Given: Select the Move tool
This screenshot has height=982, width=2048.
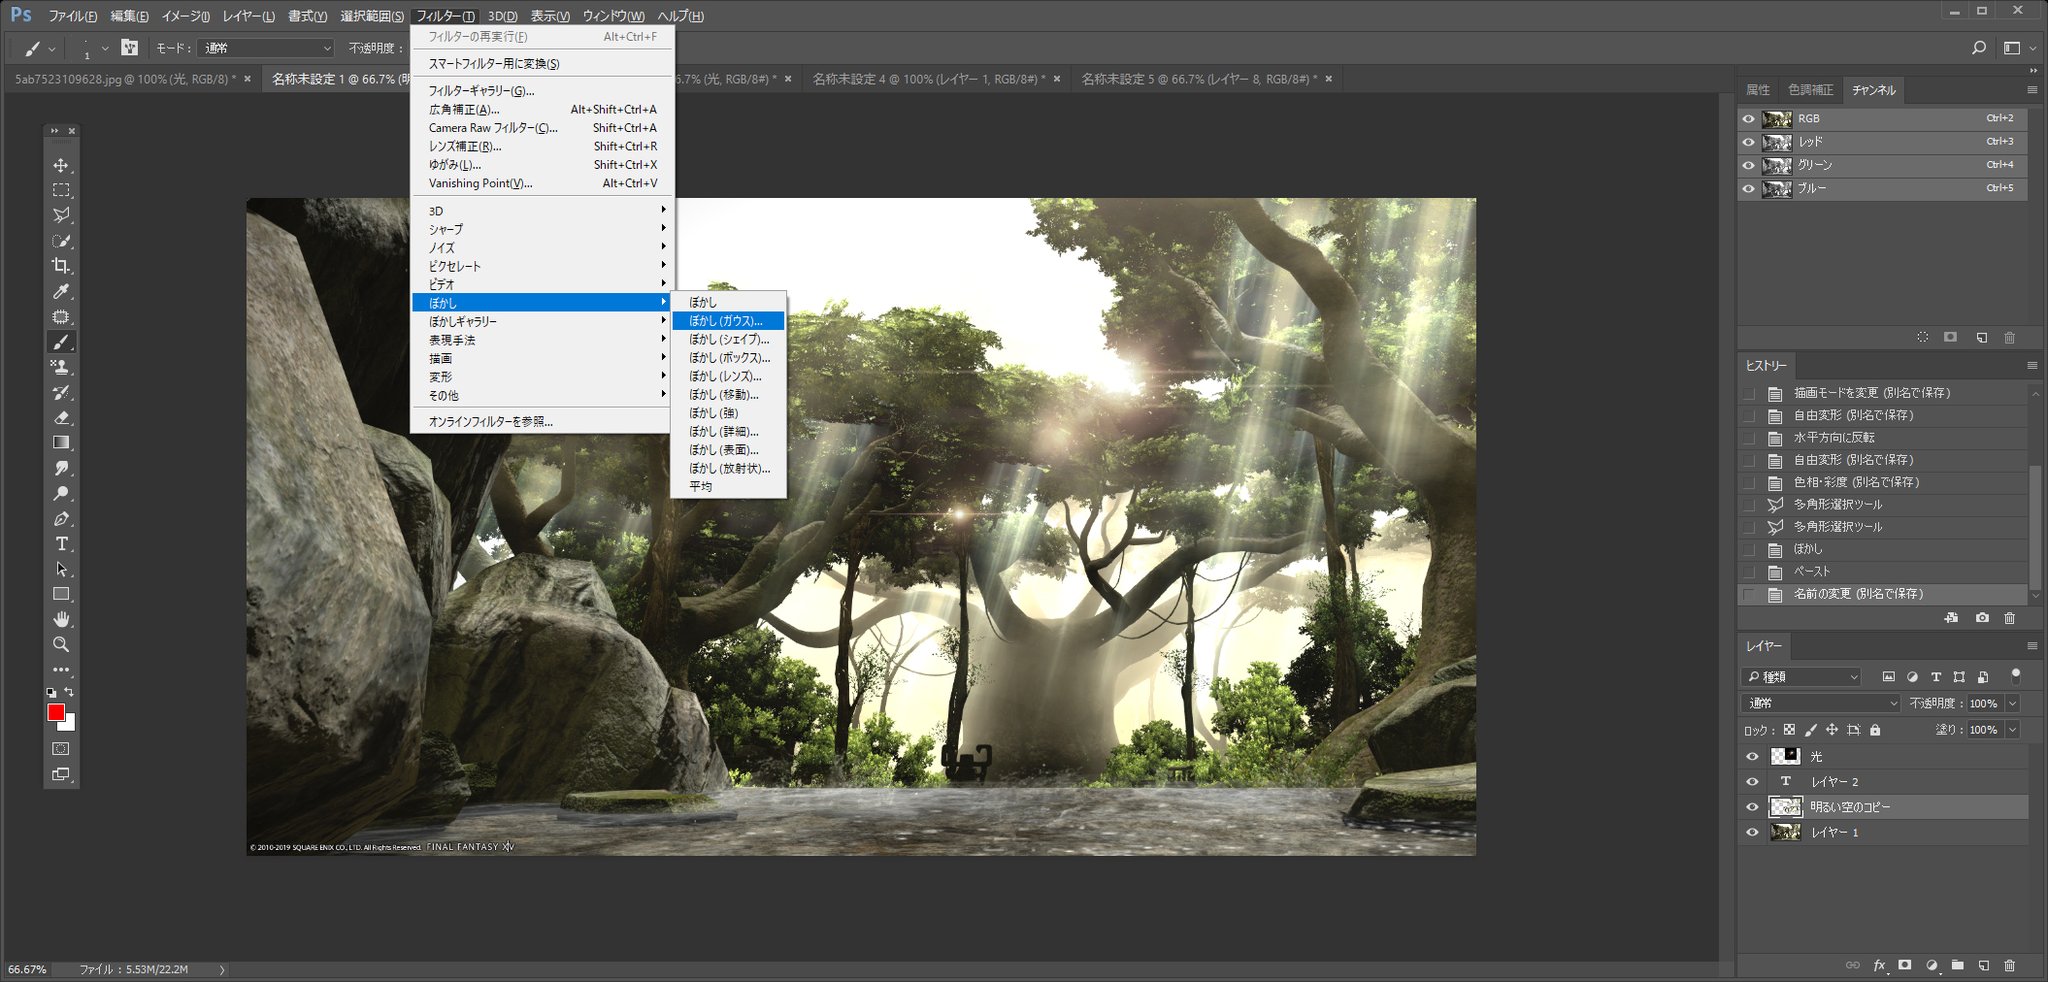Looking at the screenshot, I should coord(61,165).
